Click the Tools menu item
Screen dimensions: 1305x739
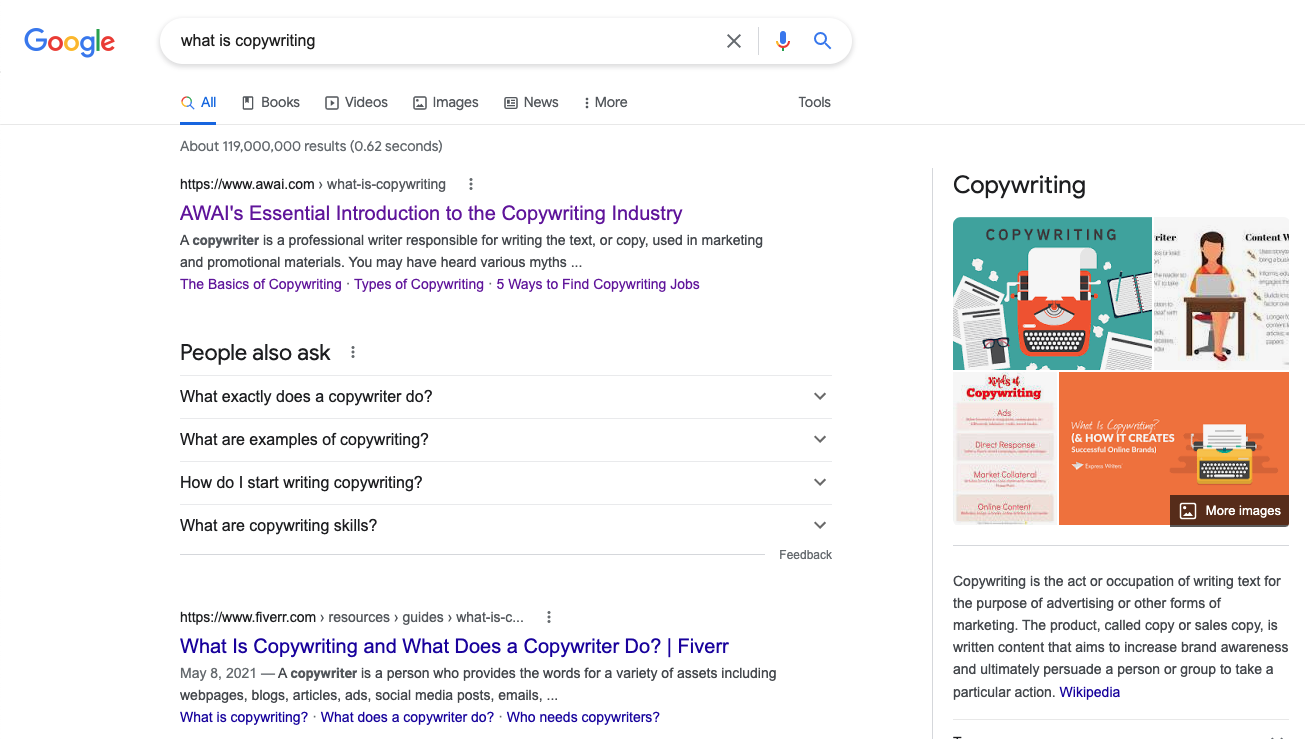(x=814, y=101)
